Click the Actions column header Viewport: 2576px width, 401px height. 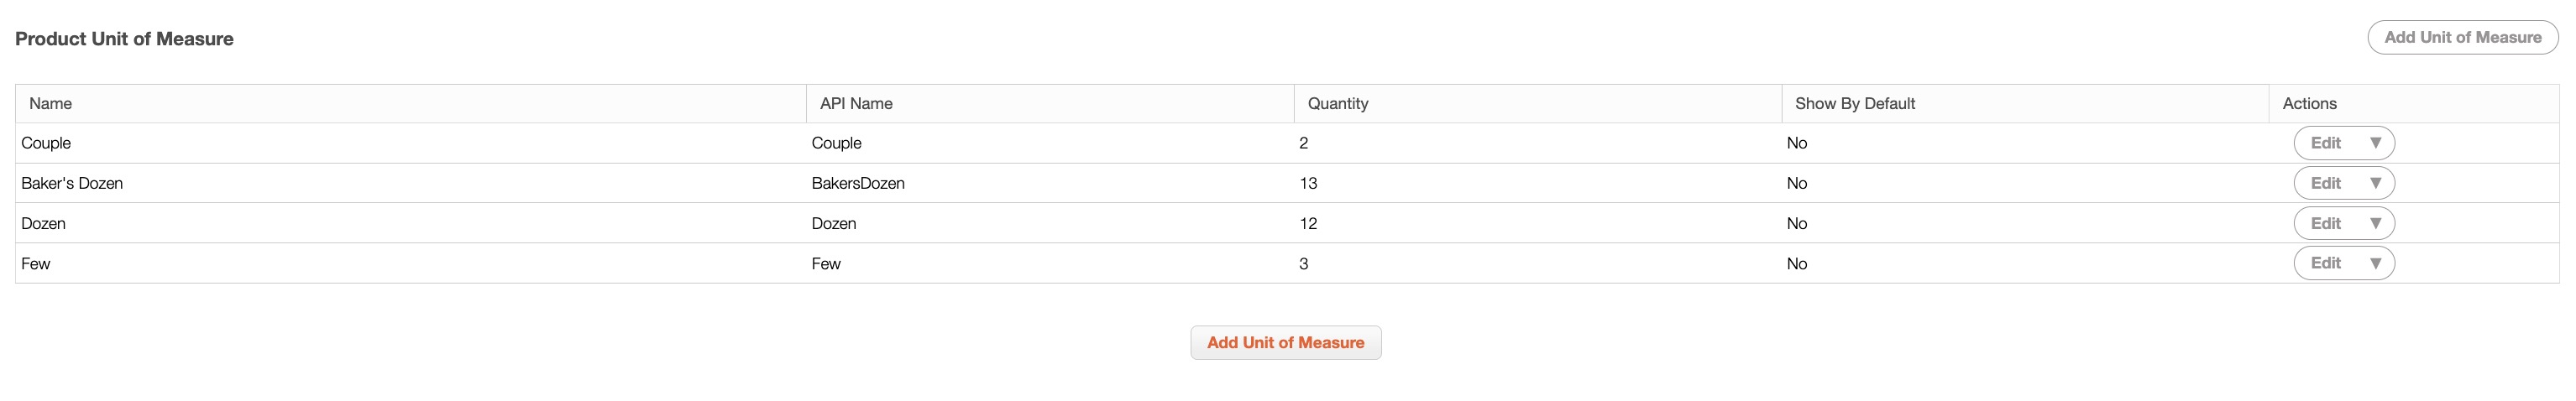pos(2309,104)
